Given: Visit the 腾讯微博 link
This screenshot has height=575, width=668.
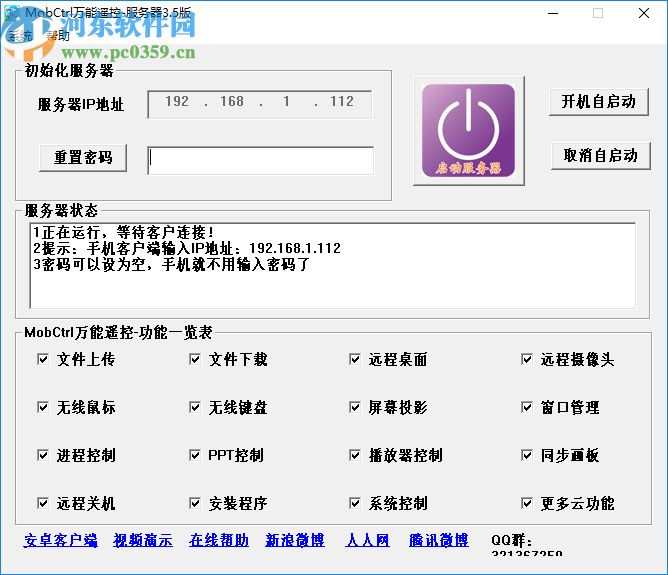Looking at the screenshot, I should (439, 540).
